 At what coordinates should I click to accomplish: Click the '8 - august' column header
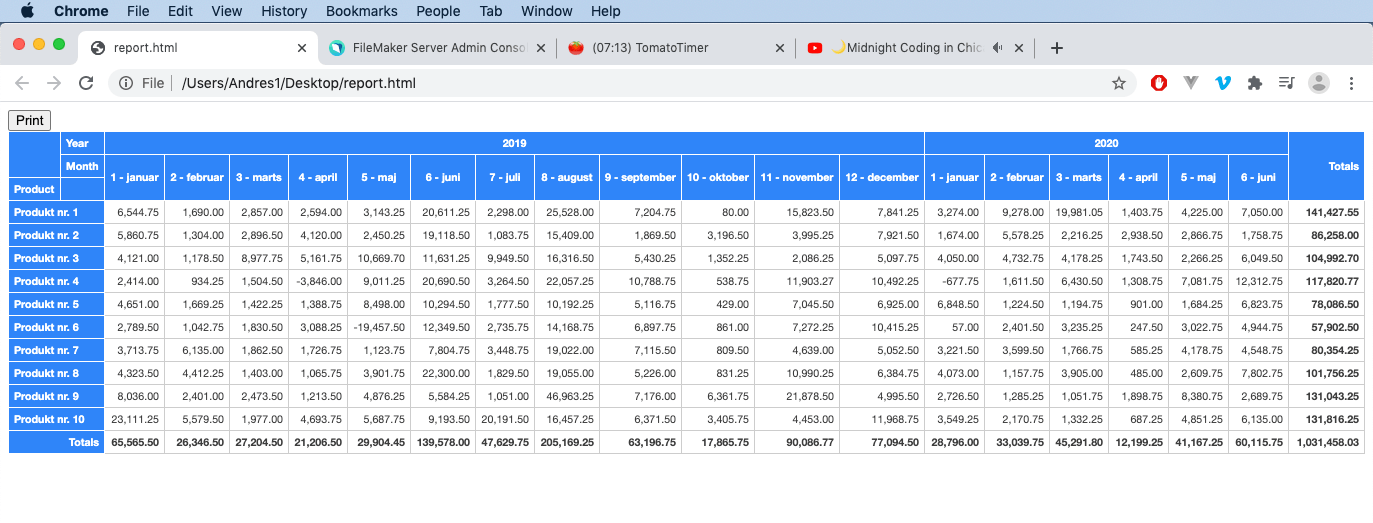(566, 177)
